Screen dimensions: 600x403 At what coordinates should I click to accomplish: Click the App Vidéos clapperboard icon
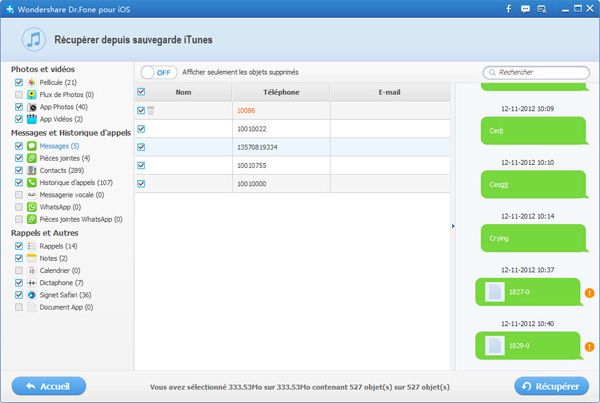[32, 119]
